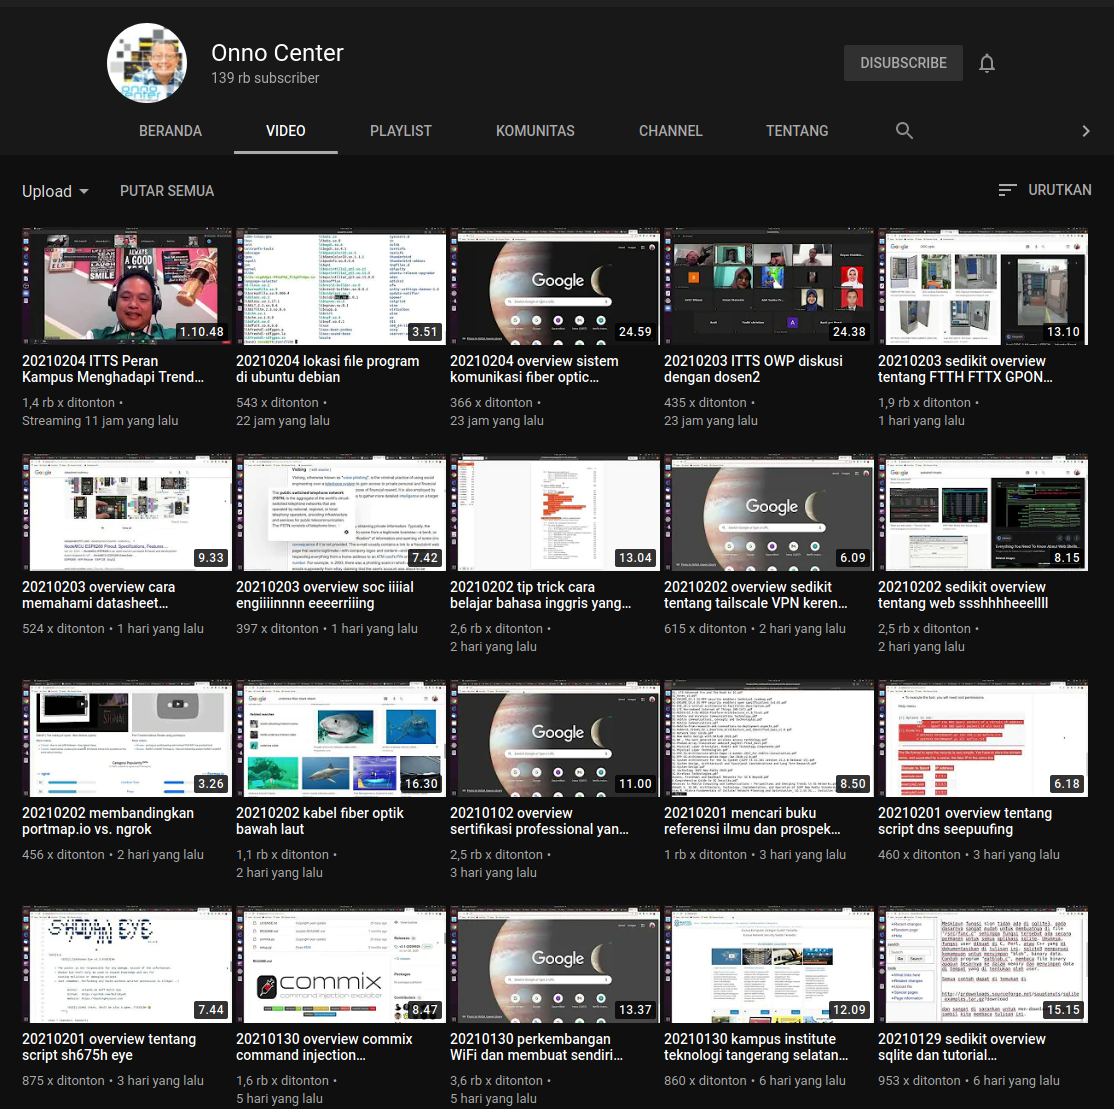Click the Onno Center channel avatar
Image resolution: width=1114 pixels, height=1109 pixels.
click(x=146, y=62)
